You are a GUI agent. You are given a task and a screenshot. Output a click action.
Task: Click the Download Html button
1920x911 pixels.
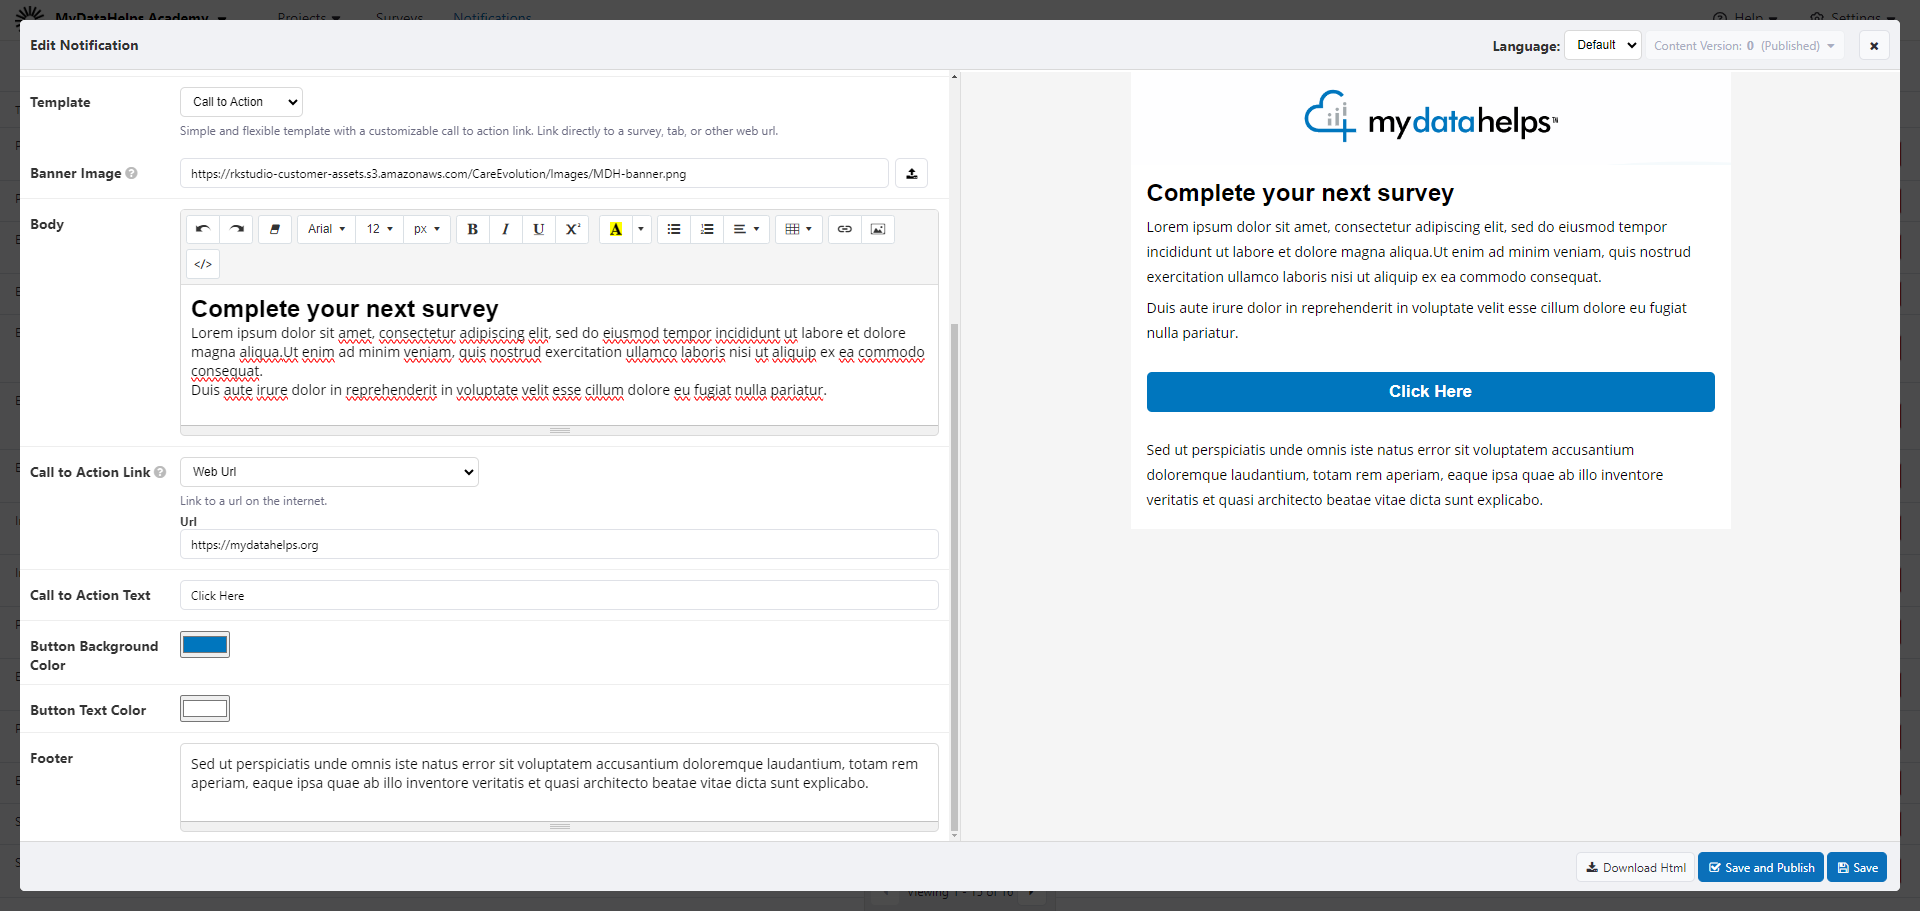pos(1636,867)
